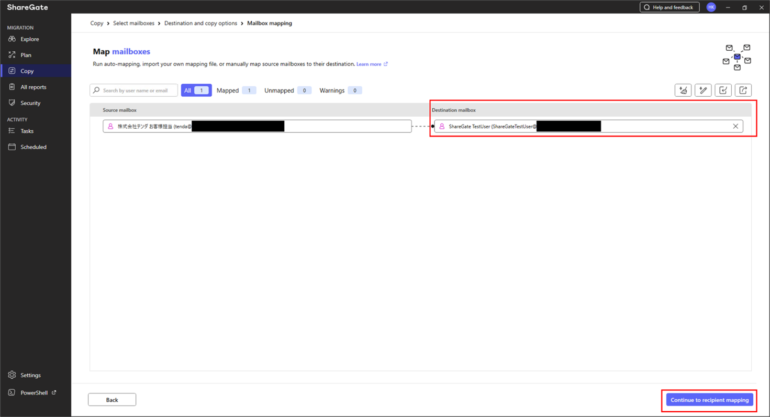Screen dimensions: 770x417
Task: Click the search by user name field
Action: pyautogui.click(x=134, y=90)
